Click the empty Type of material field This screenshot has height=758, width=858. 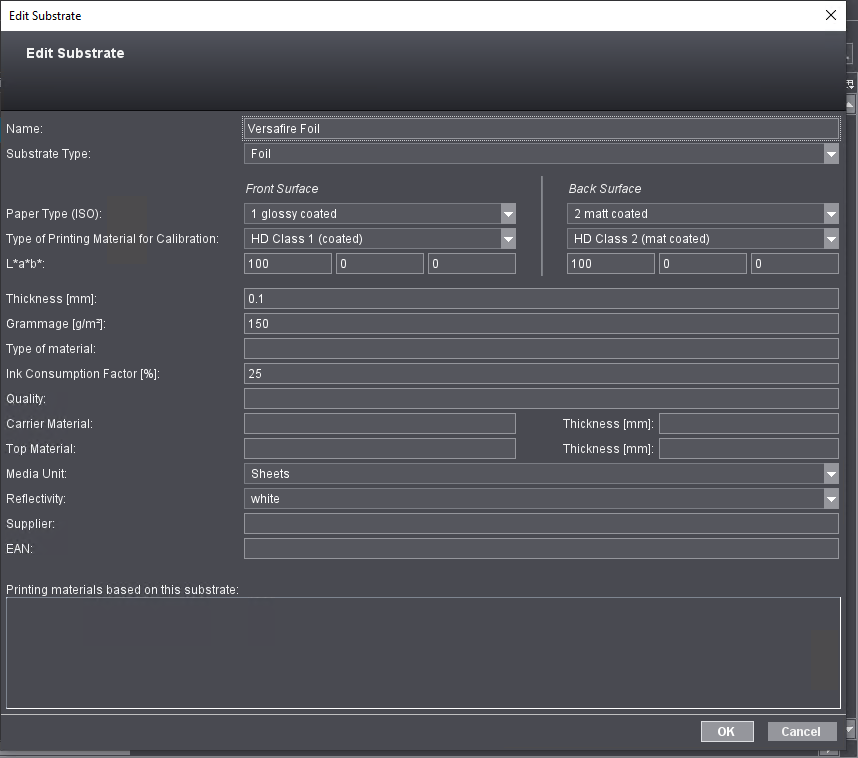[x=540, y=349]
